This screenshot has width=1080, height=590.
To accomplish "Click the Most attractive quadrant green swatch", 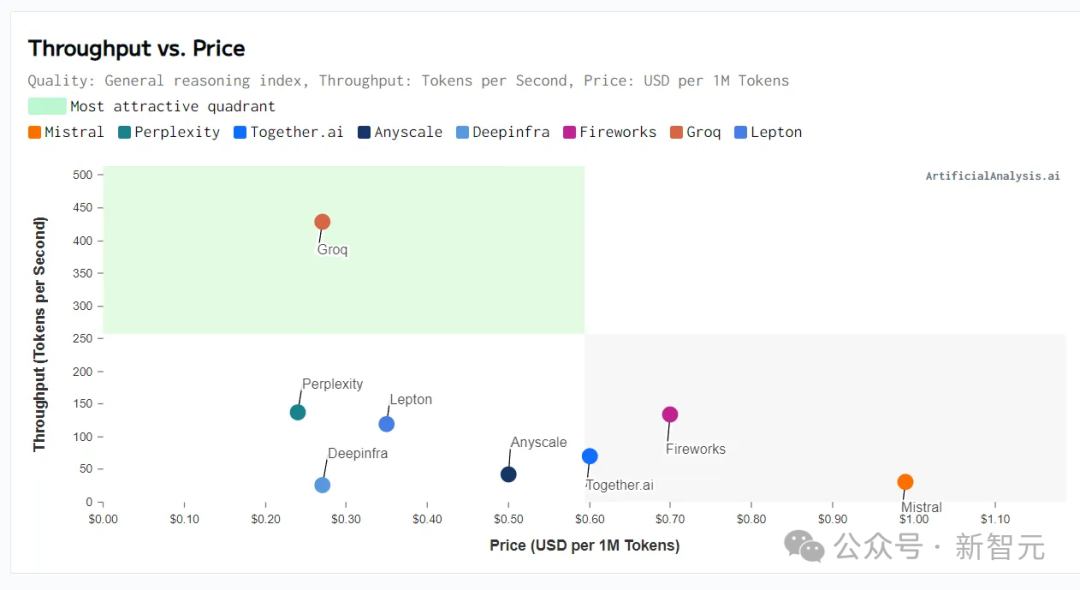I will tap(47, 106).
